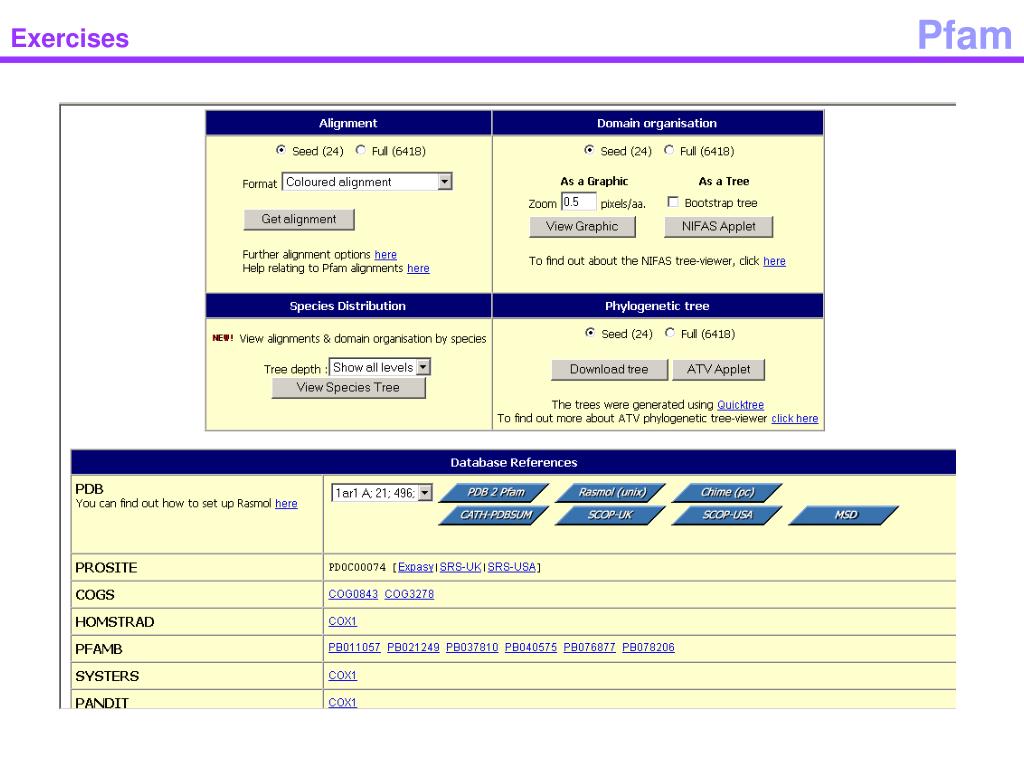Open the PROSITE SRS-USA link
Viewport: 1024px width, 768px height.
pos(511,567)
